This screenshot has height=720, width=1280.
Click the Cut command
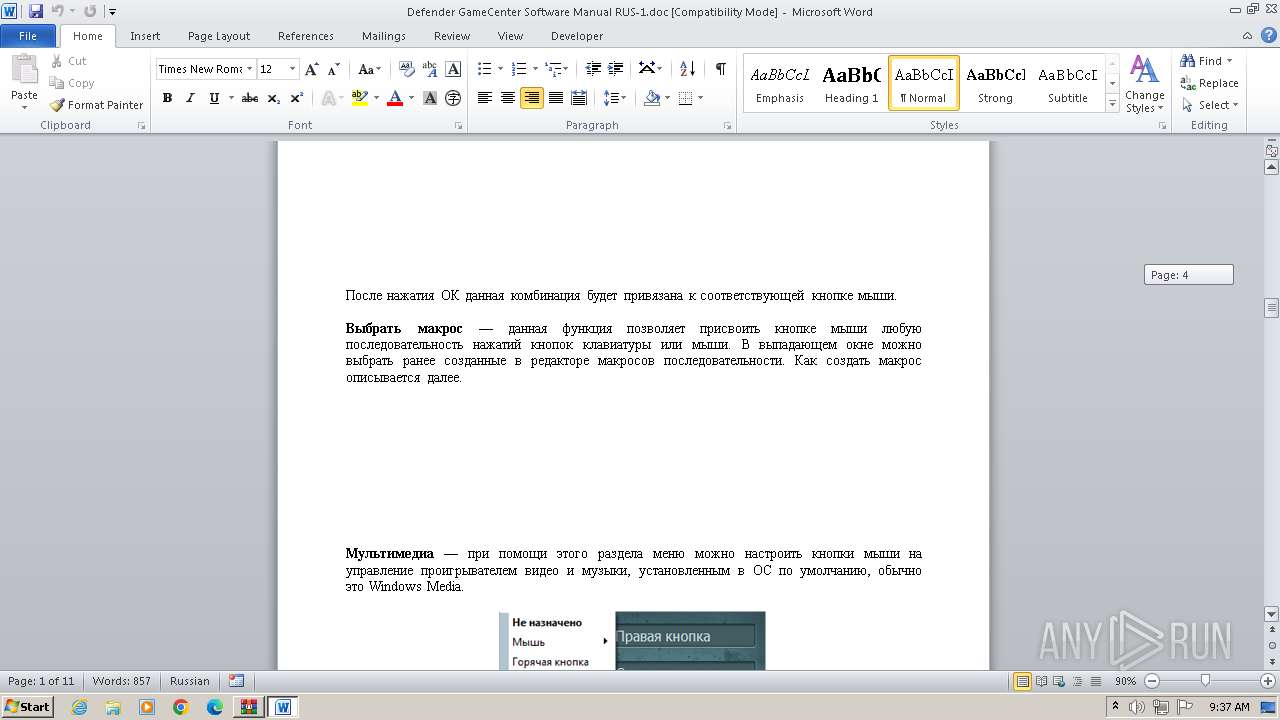point(69,61)
